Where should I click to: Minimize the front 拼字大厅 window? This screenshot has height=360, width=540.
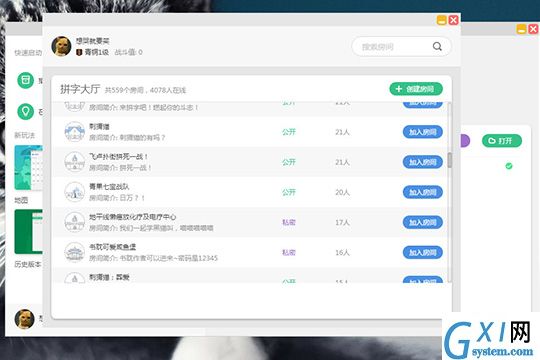coord(442,20)
